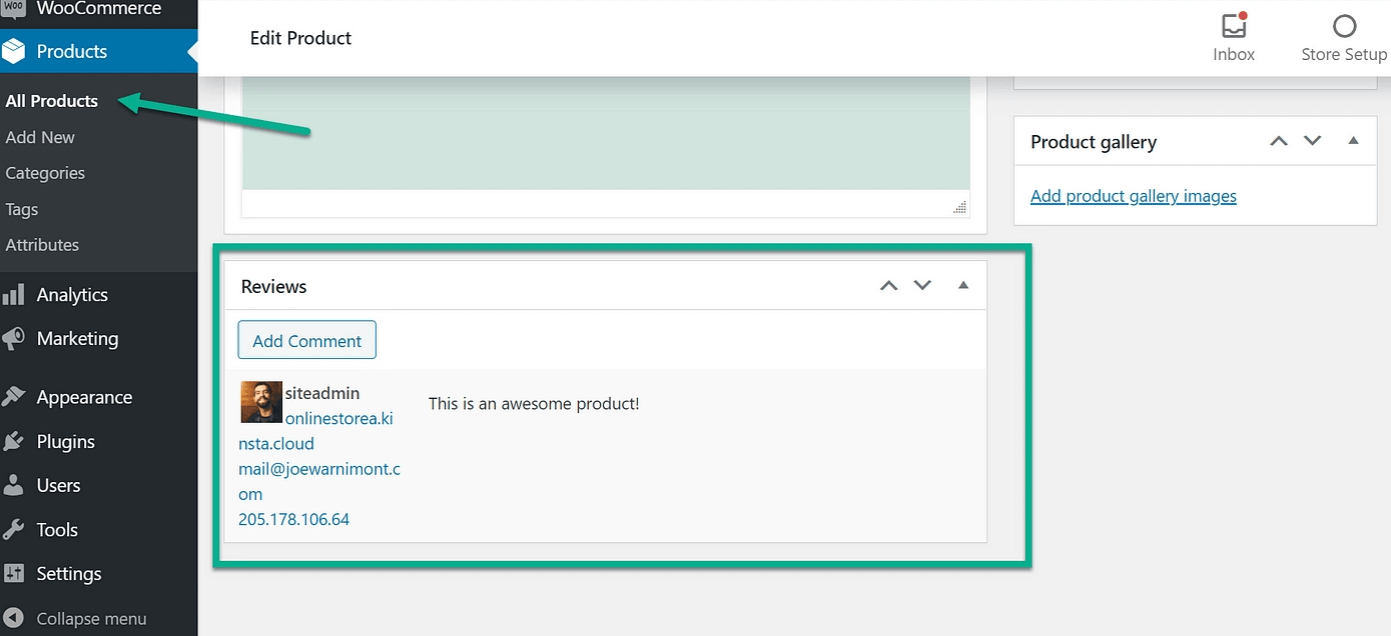Click the Appearance paintbrush icon

14,397
